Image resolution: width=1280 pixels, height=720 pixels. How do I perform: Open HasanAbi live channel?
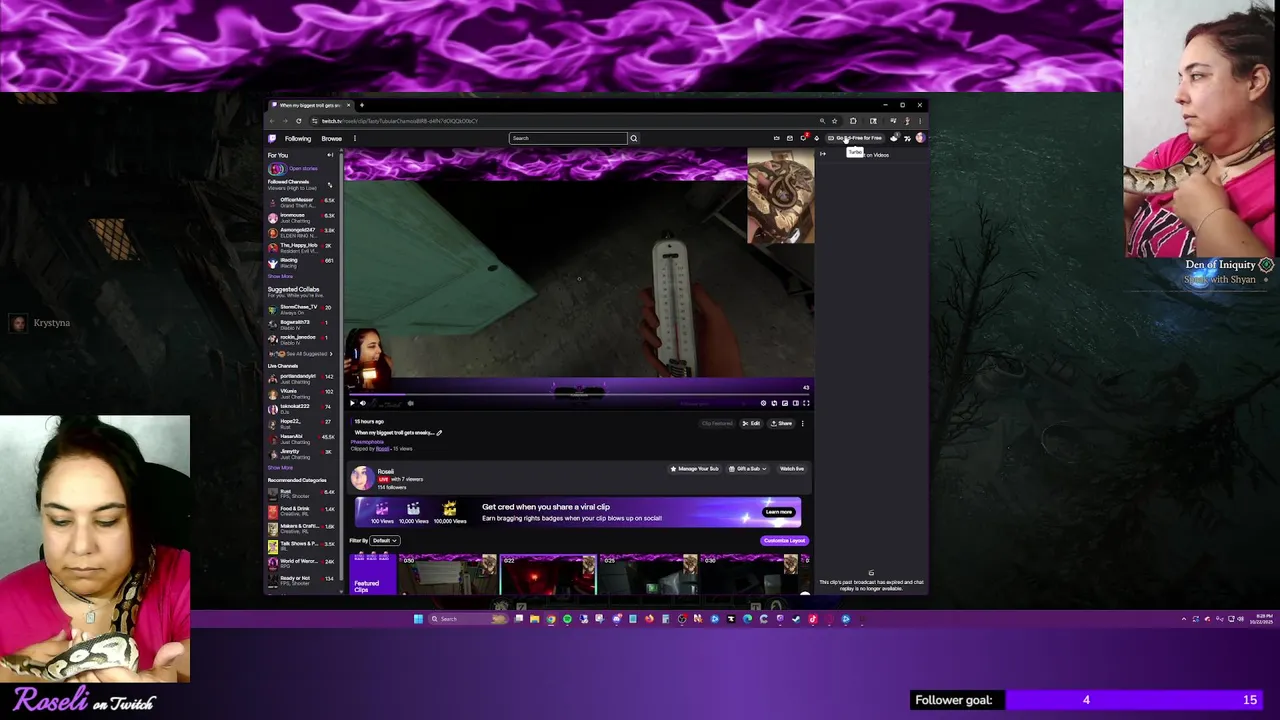point(301,438)
